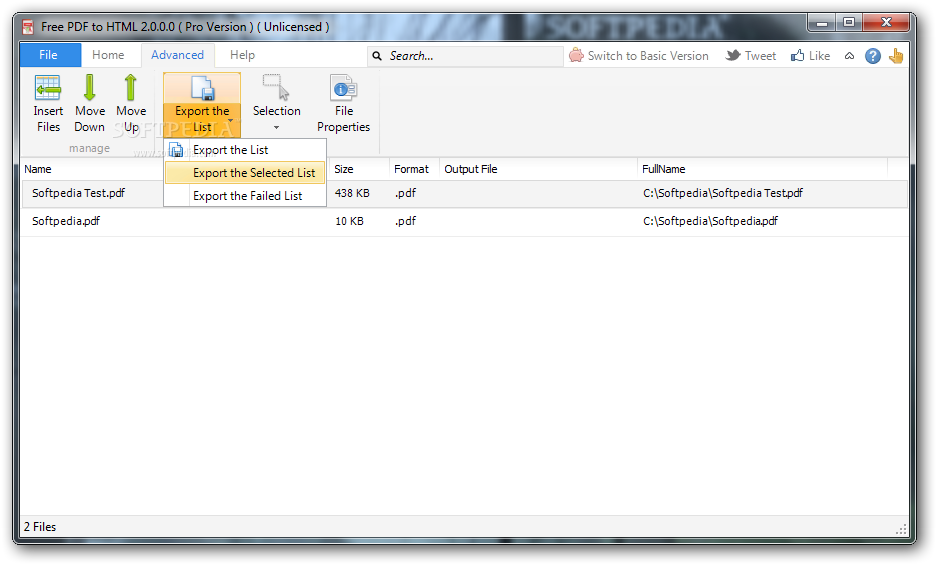Click the Tweet bird icon
937x565 pixels.
click(x=733, y=56)
